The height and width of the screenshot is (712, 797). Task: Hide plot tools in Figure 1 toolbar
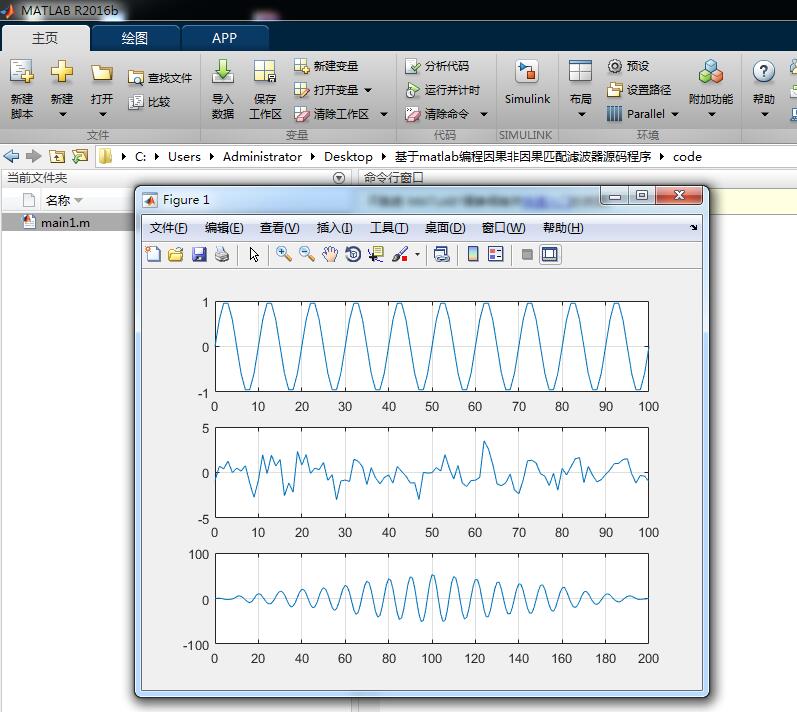click(x=527, y=254)
